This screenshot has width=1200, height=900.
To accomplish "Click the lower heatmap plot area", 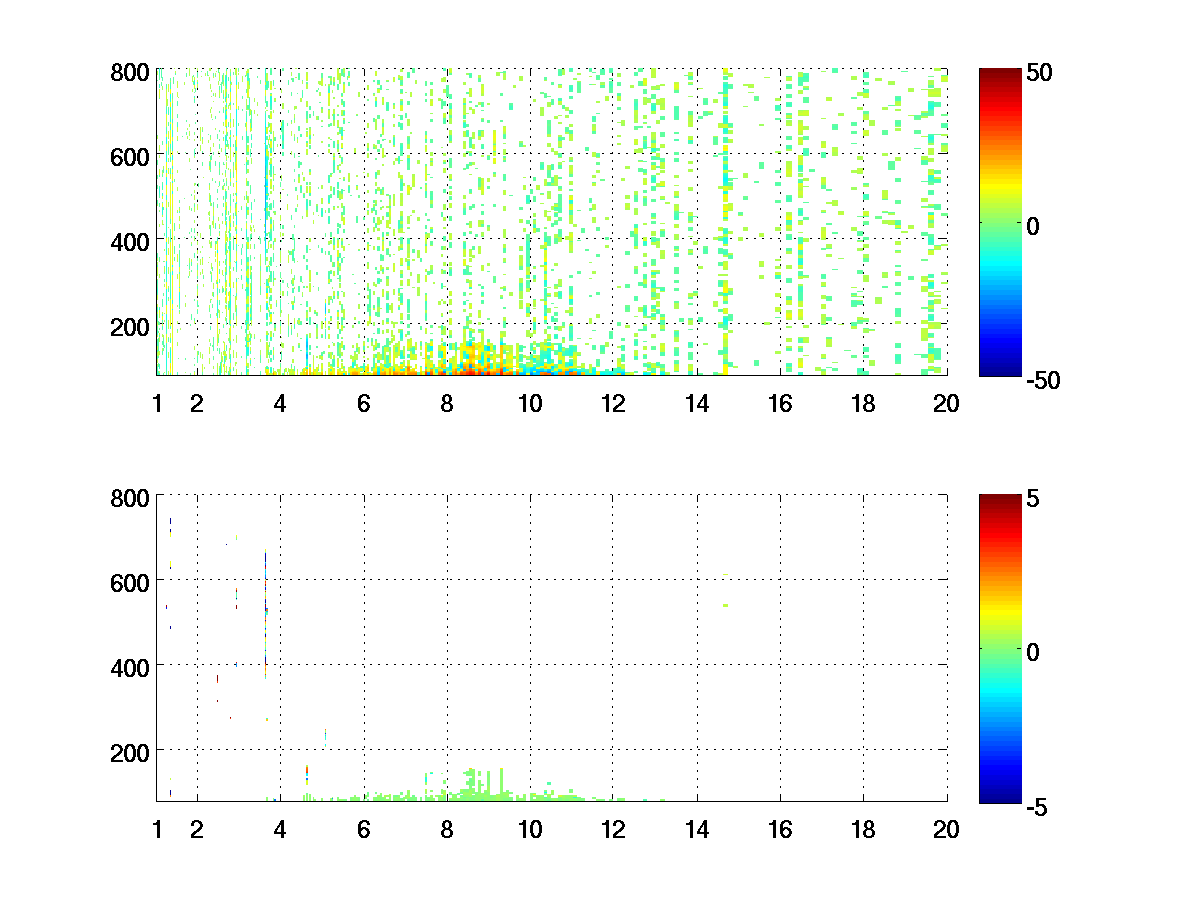I will 552,648.
